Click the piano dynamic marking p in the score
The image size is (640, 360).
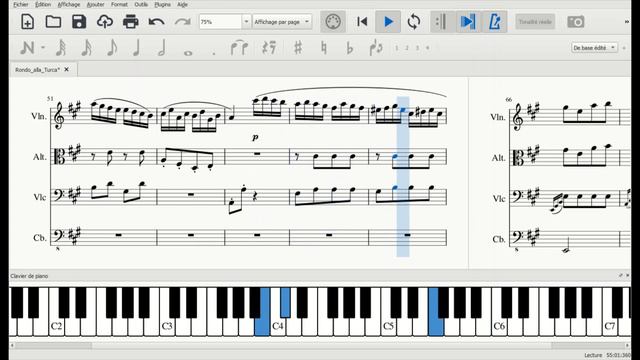pyautogui.click(x=256, y=138)
